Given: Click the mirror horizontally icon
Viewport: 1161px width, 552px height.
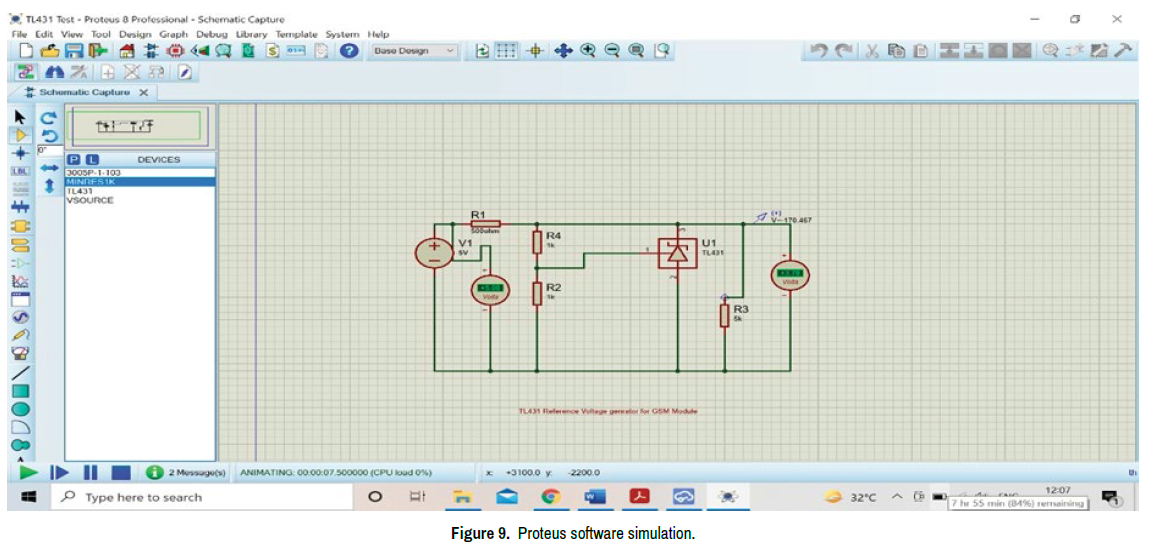Looking at the screenshot, I should click(49, 168).
